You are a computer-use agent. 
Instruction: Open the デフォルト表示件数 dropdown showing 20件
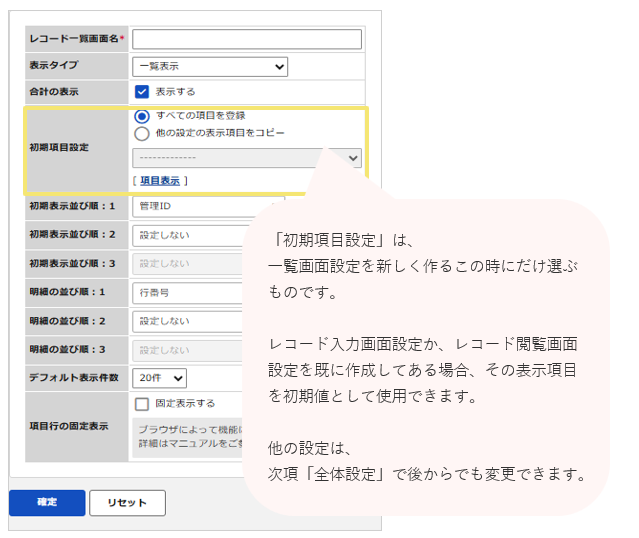[x=159, y=378]
